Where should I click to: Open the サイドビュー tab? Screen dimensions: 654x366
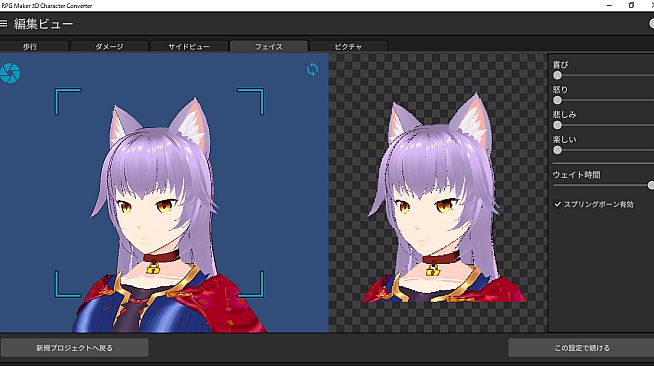coord(189,46)
